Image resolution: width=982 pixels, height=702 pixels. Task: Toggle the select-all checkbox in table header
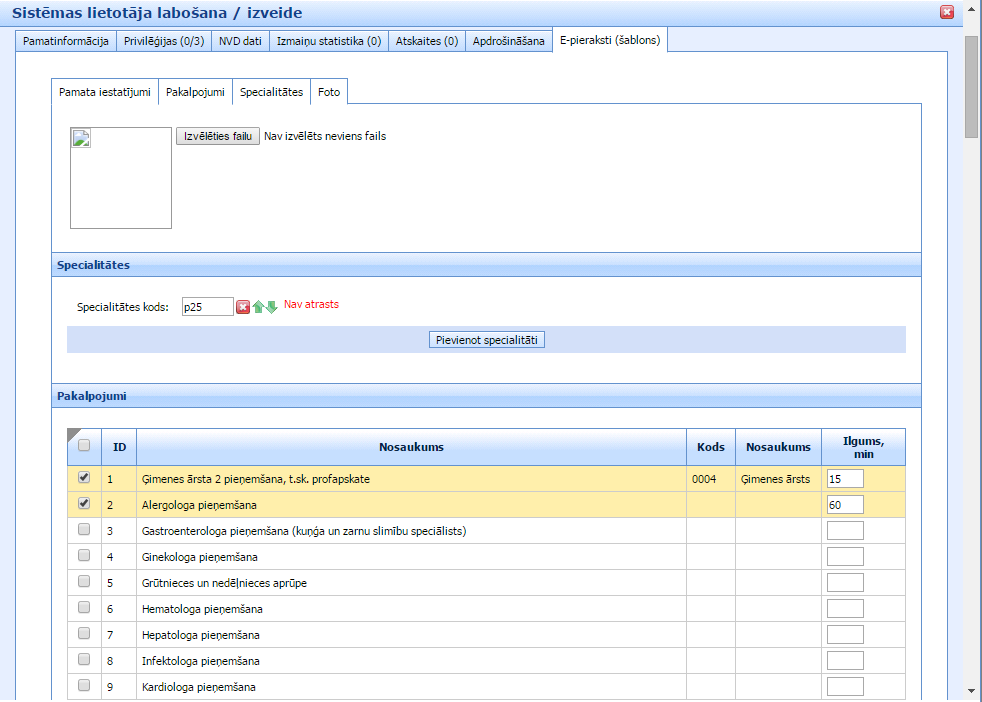84,446
